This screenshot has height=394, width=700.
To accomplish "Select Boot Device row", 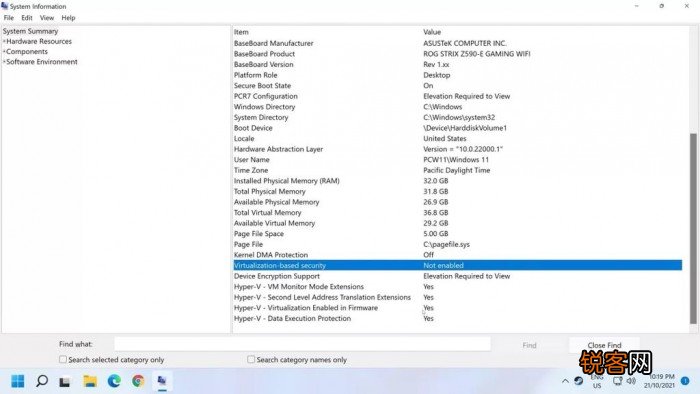I will (458, 128).
